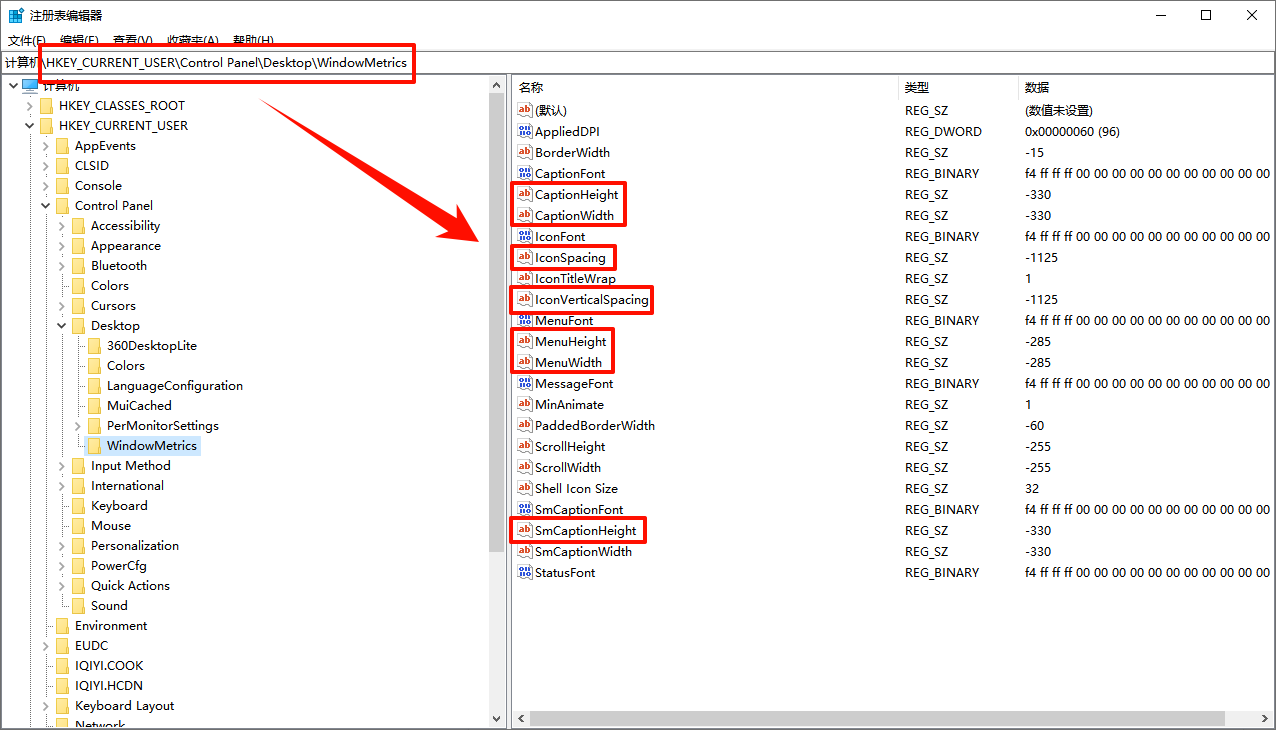Select the CaptionWidth value name
The image size is (1276, 730).
574,216
